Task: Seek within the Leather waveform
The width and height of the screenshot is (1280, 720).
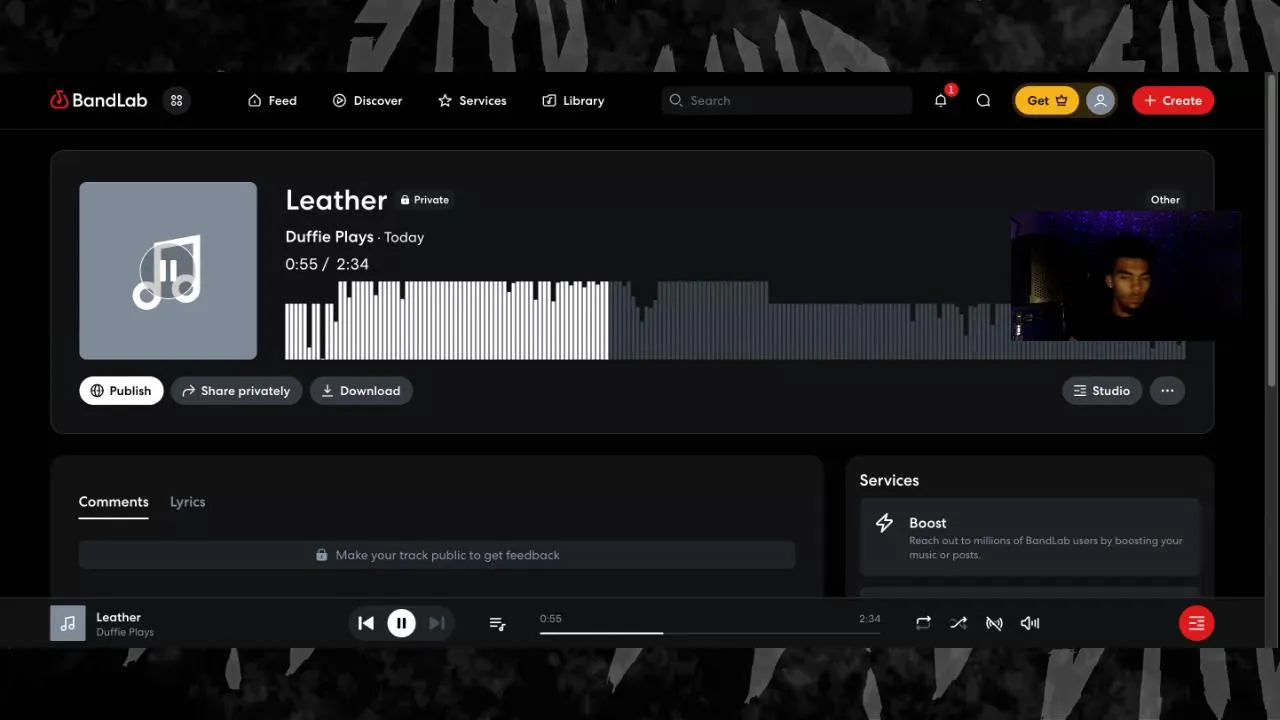Action: (x=735, y=320)
